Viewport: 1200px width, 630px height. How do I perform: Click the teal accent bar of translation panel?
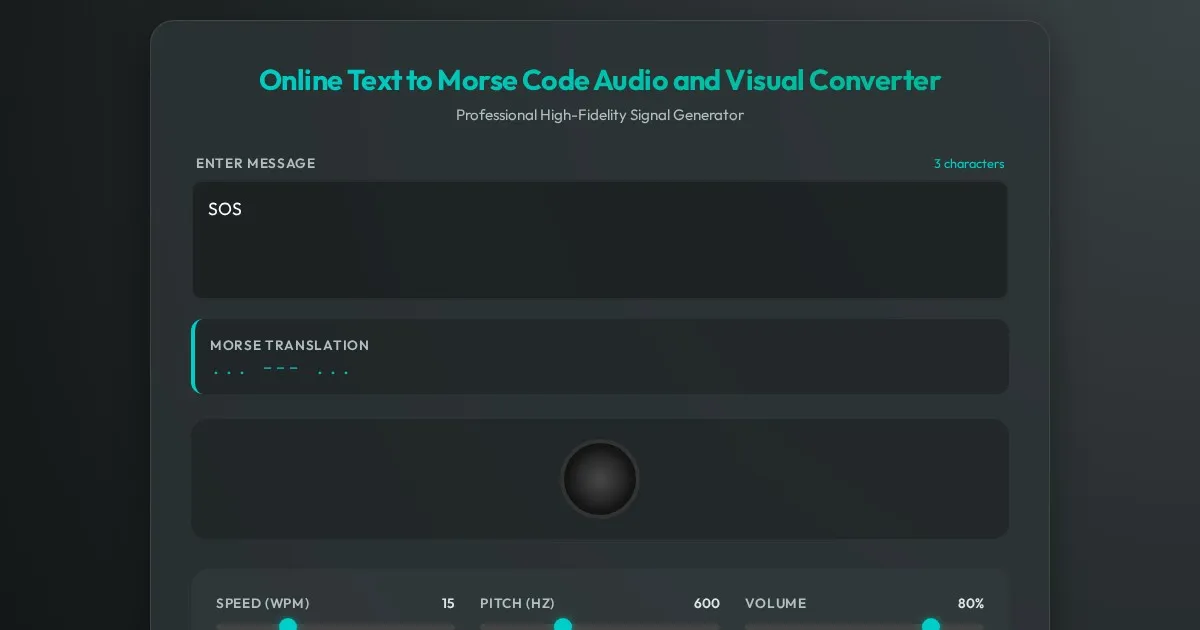click(194, 356)
